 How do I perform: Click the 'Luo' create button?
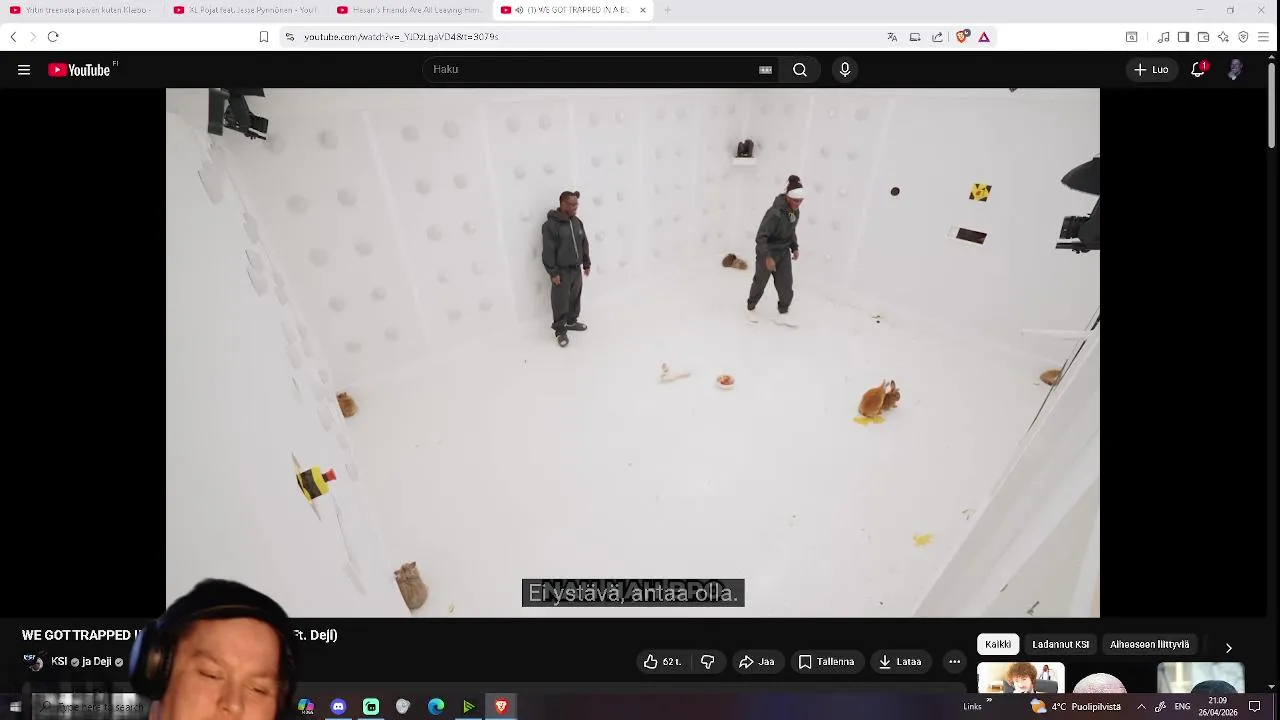coord(1151,70)
